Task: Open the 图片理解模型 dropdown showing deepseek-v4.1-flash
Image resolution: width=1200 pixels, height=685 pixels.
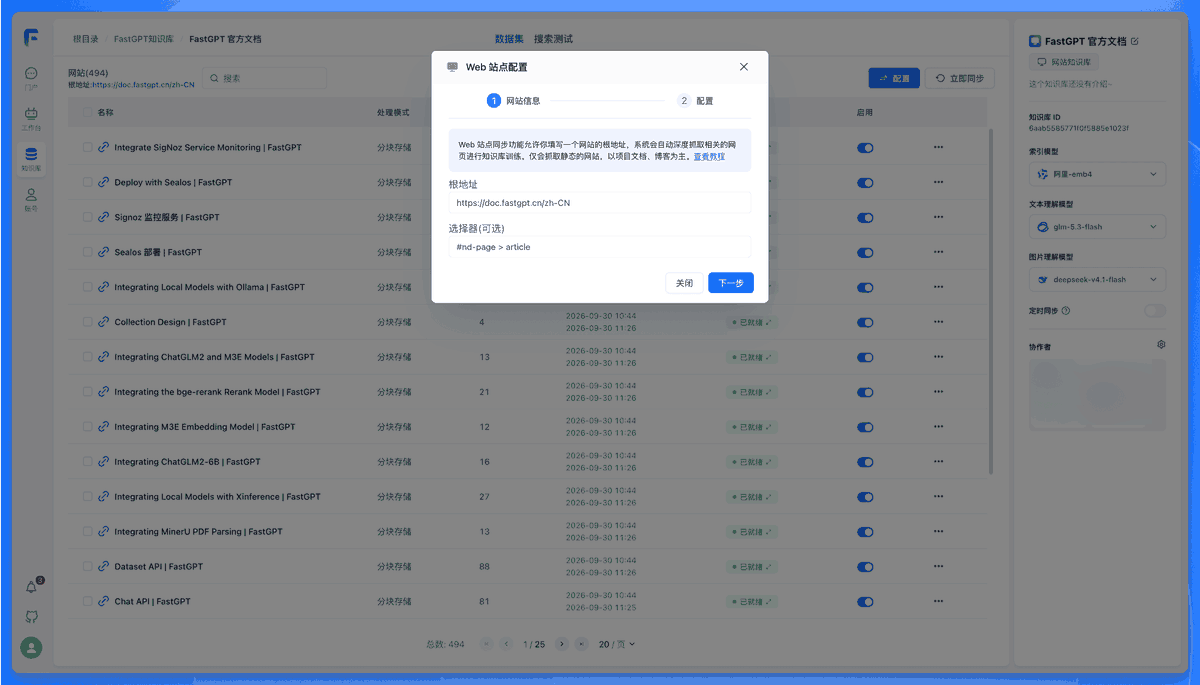Action: point(1097,280)
